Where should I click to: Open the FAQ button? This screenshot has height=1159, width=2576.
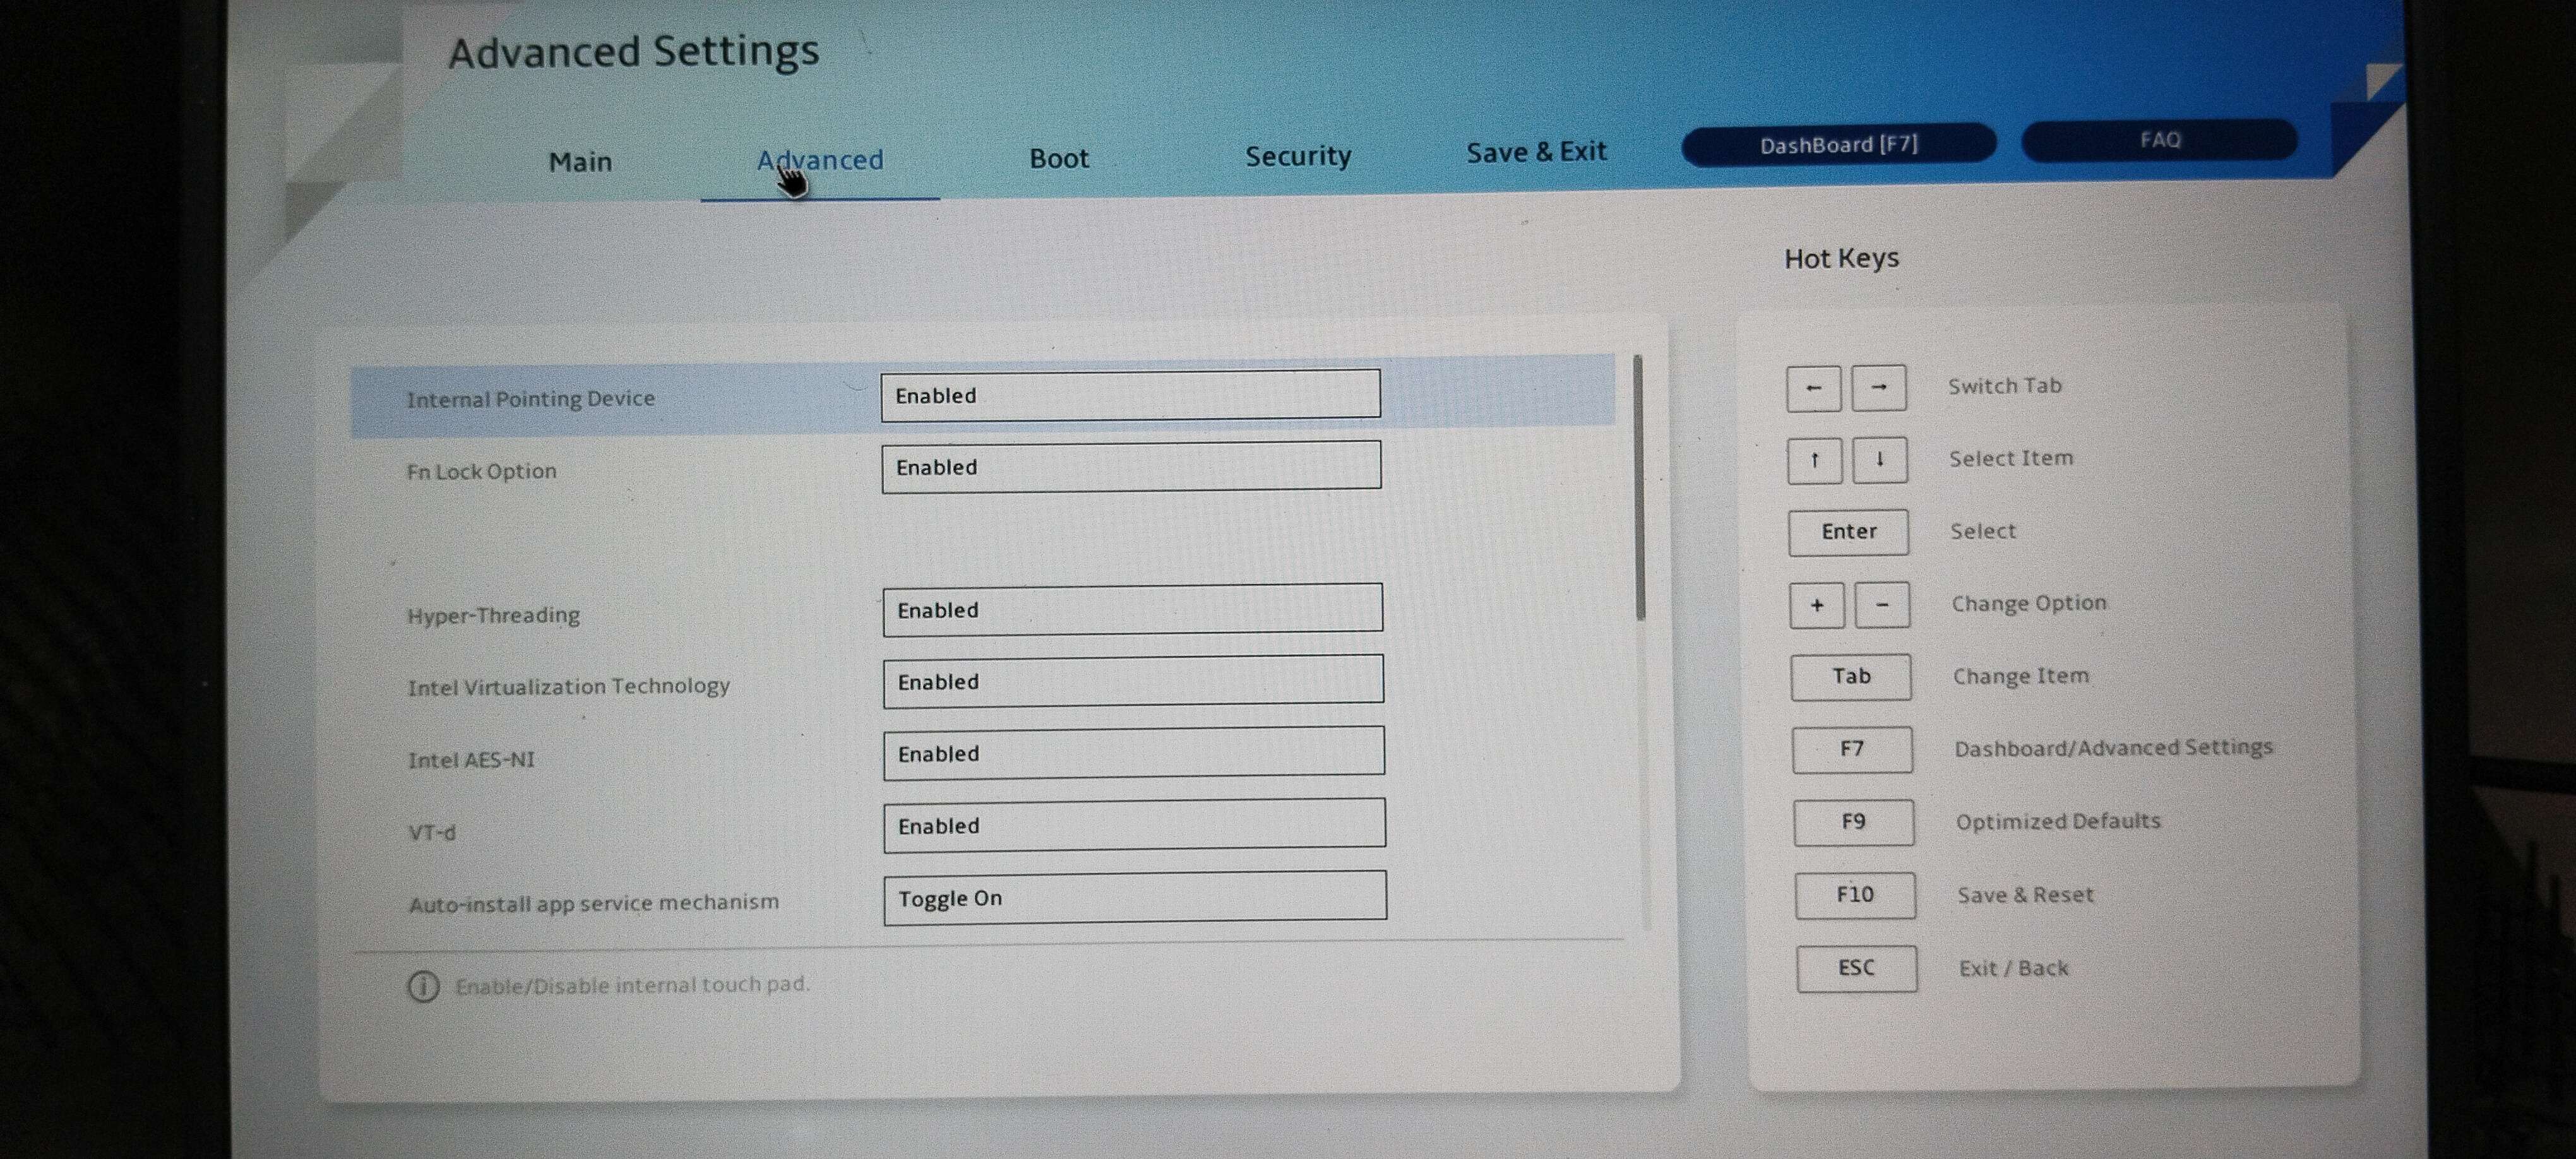point(2159,140)
